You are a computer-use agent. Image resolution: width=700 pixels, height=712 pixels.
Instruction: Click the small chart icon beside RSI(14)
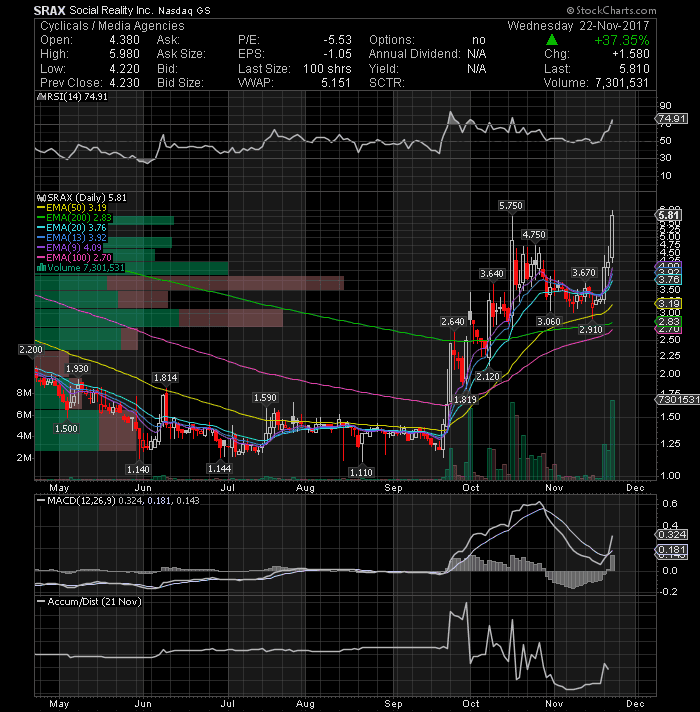tap(41, 97)
